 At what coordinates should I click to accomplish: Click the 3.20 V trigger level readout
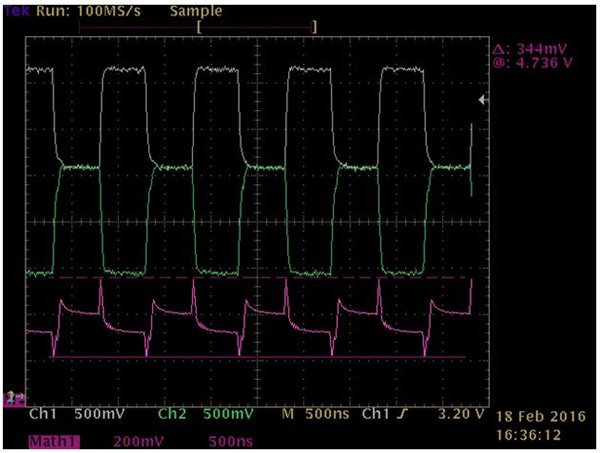(x=461, y=414)
